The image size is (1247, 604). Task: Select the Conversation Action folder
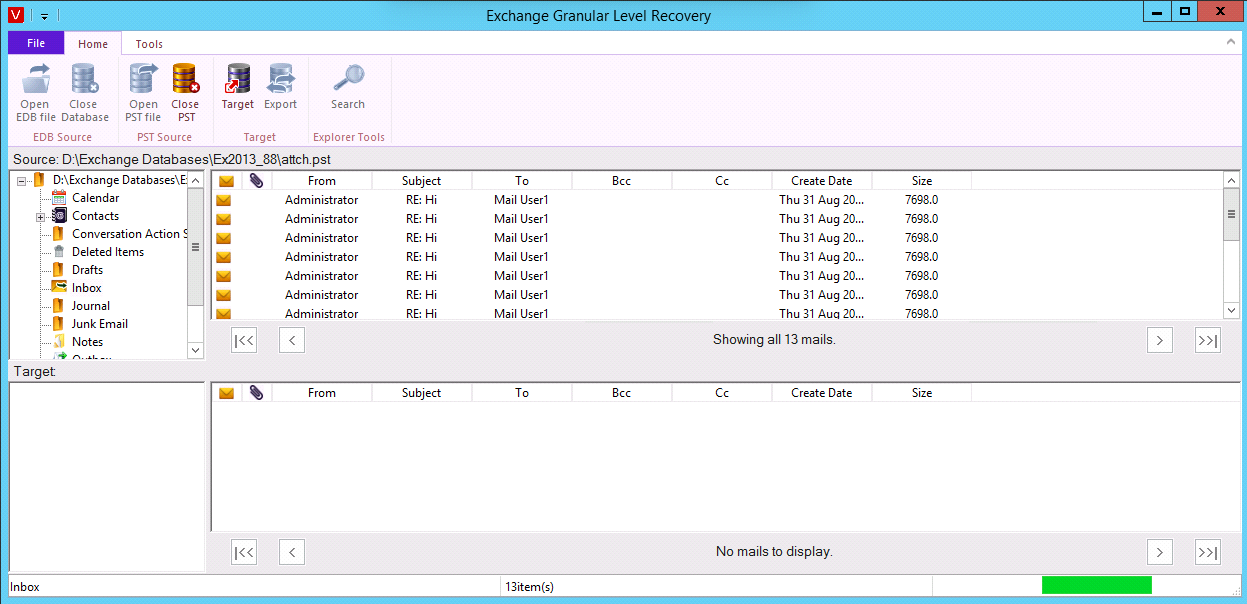point(129,234)
